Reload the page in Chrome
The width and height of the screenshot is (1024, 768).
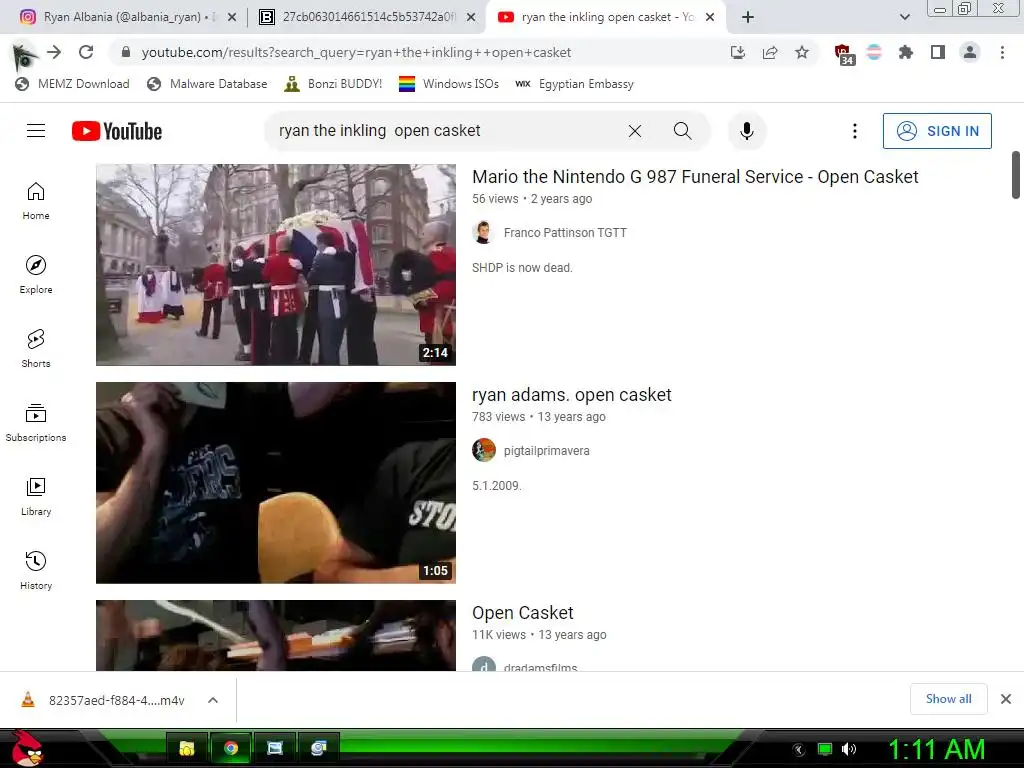(86, 52)
